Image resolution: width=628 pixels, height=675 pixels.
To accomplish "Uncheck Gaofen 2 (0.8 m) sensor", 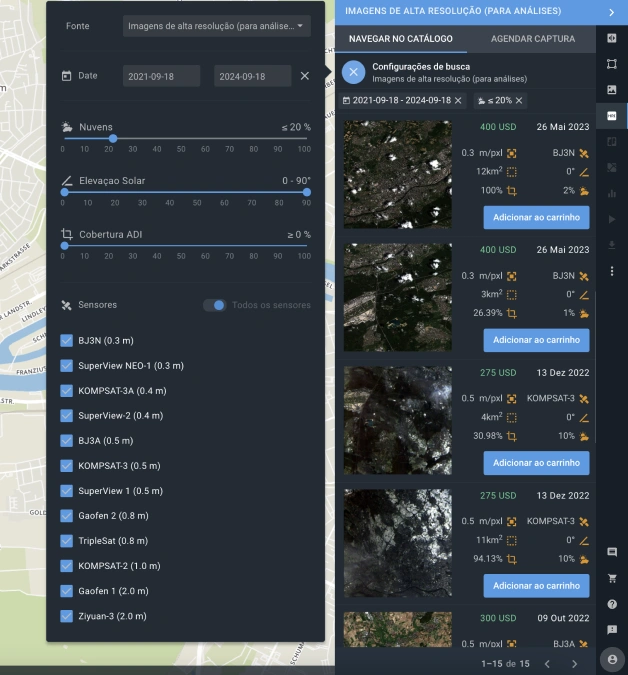I will pos(66,516).
